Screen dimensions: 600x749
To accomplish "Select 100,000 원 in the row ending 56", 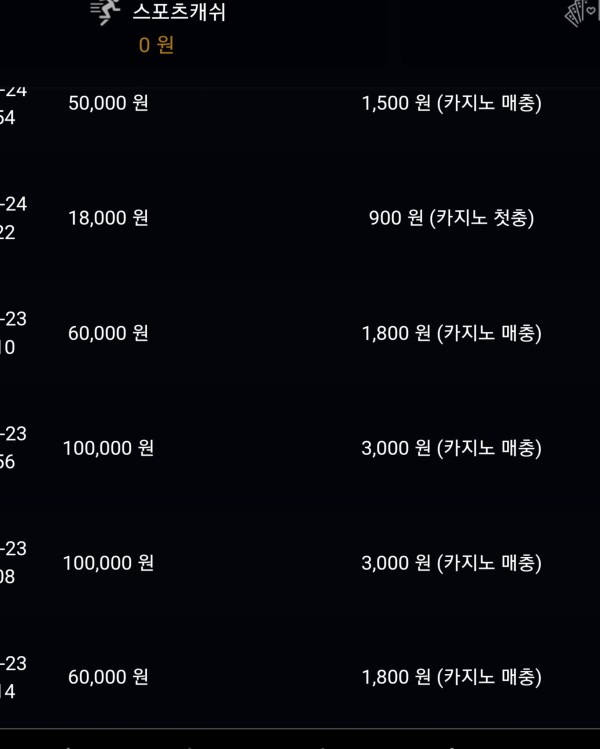I will 108,448.
